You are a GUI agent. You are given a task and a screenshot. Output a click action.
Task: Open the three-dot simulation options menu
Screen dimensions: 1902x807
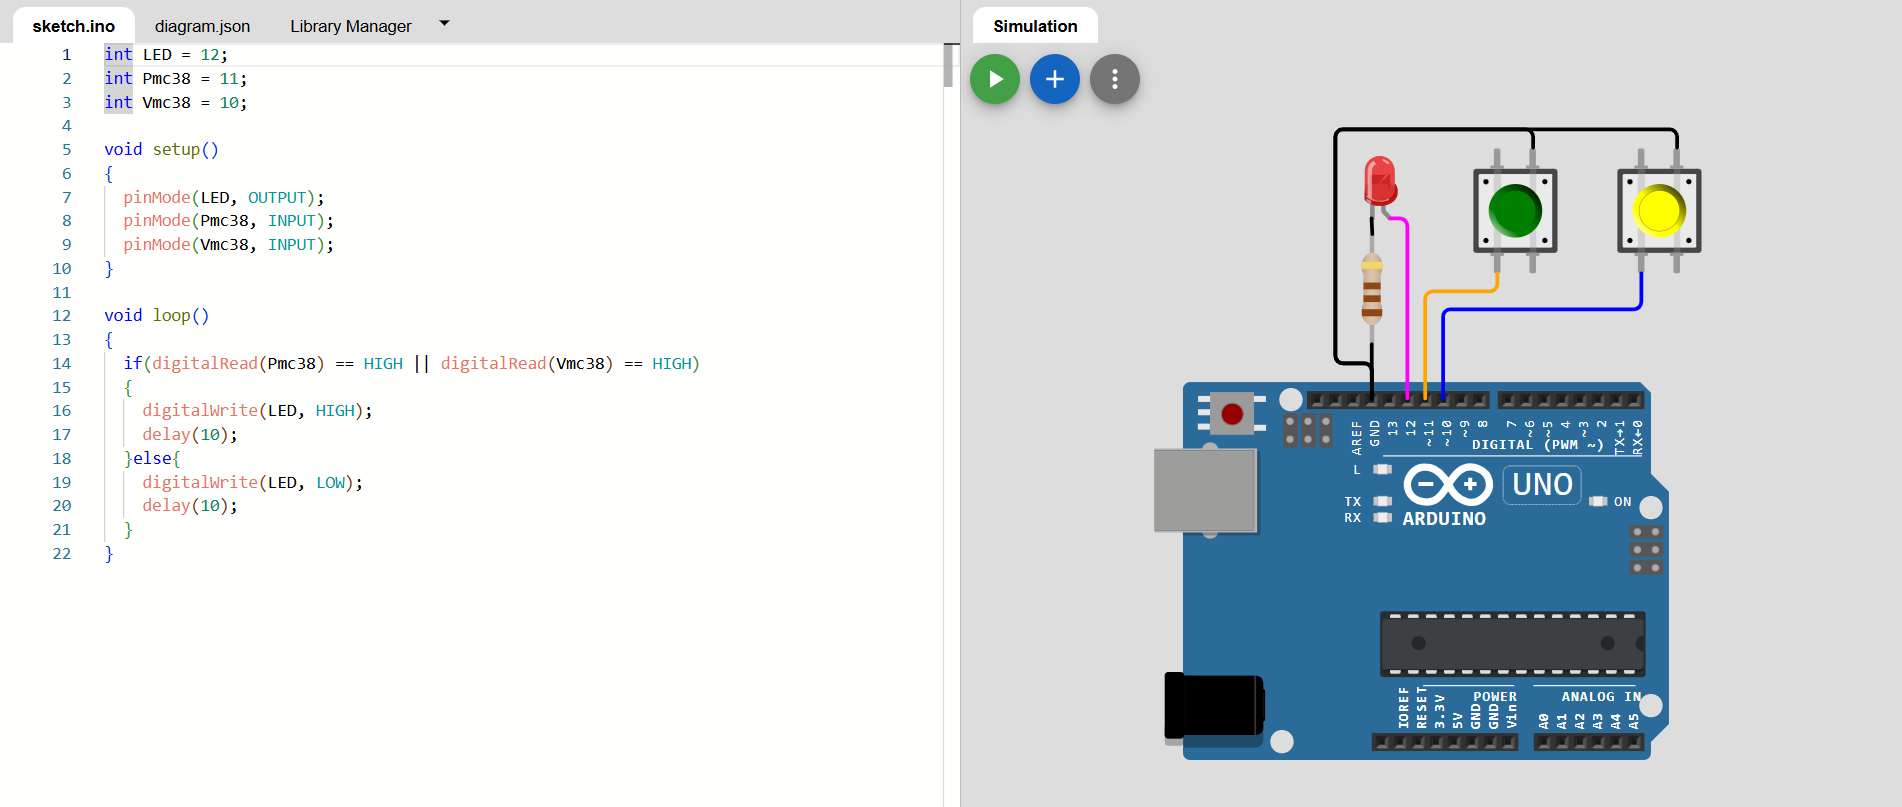pyautogui.click(x=1115, y=79)
